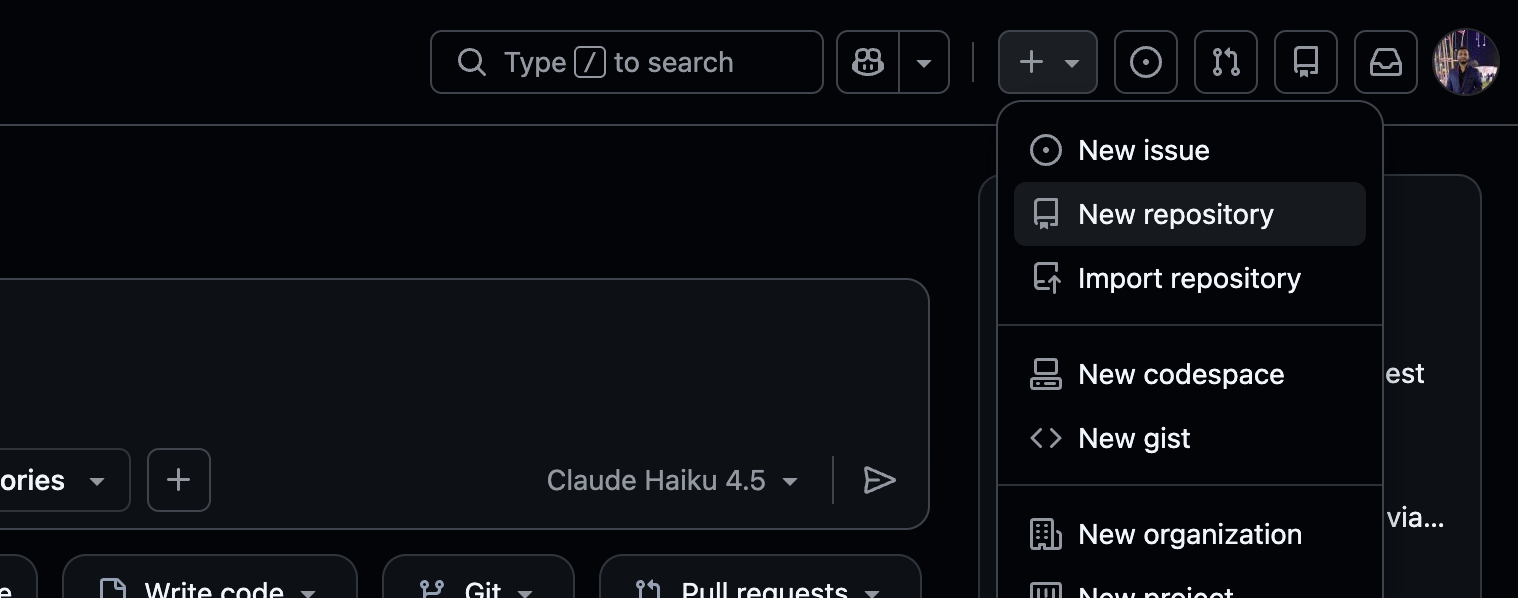1518x598 pixels.
Task: Open your profile avatar picture
Action: [x=1466, y=62]
